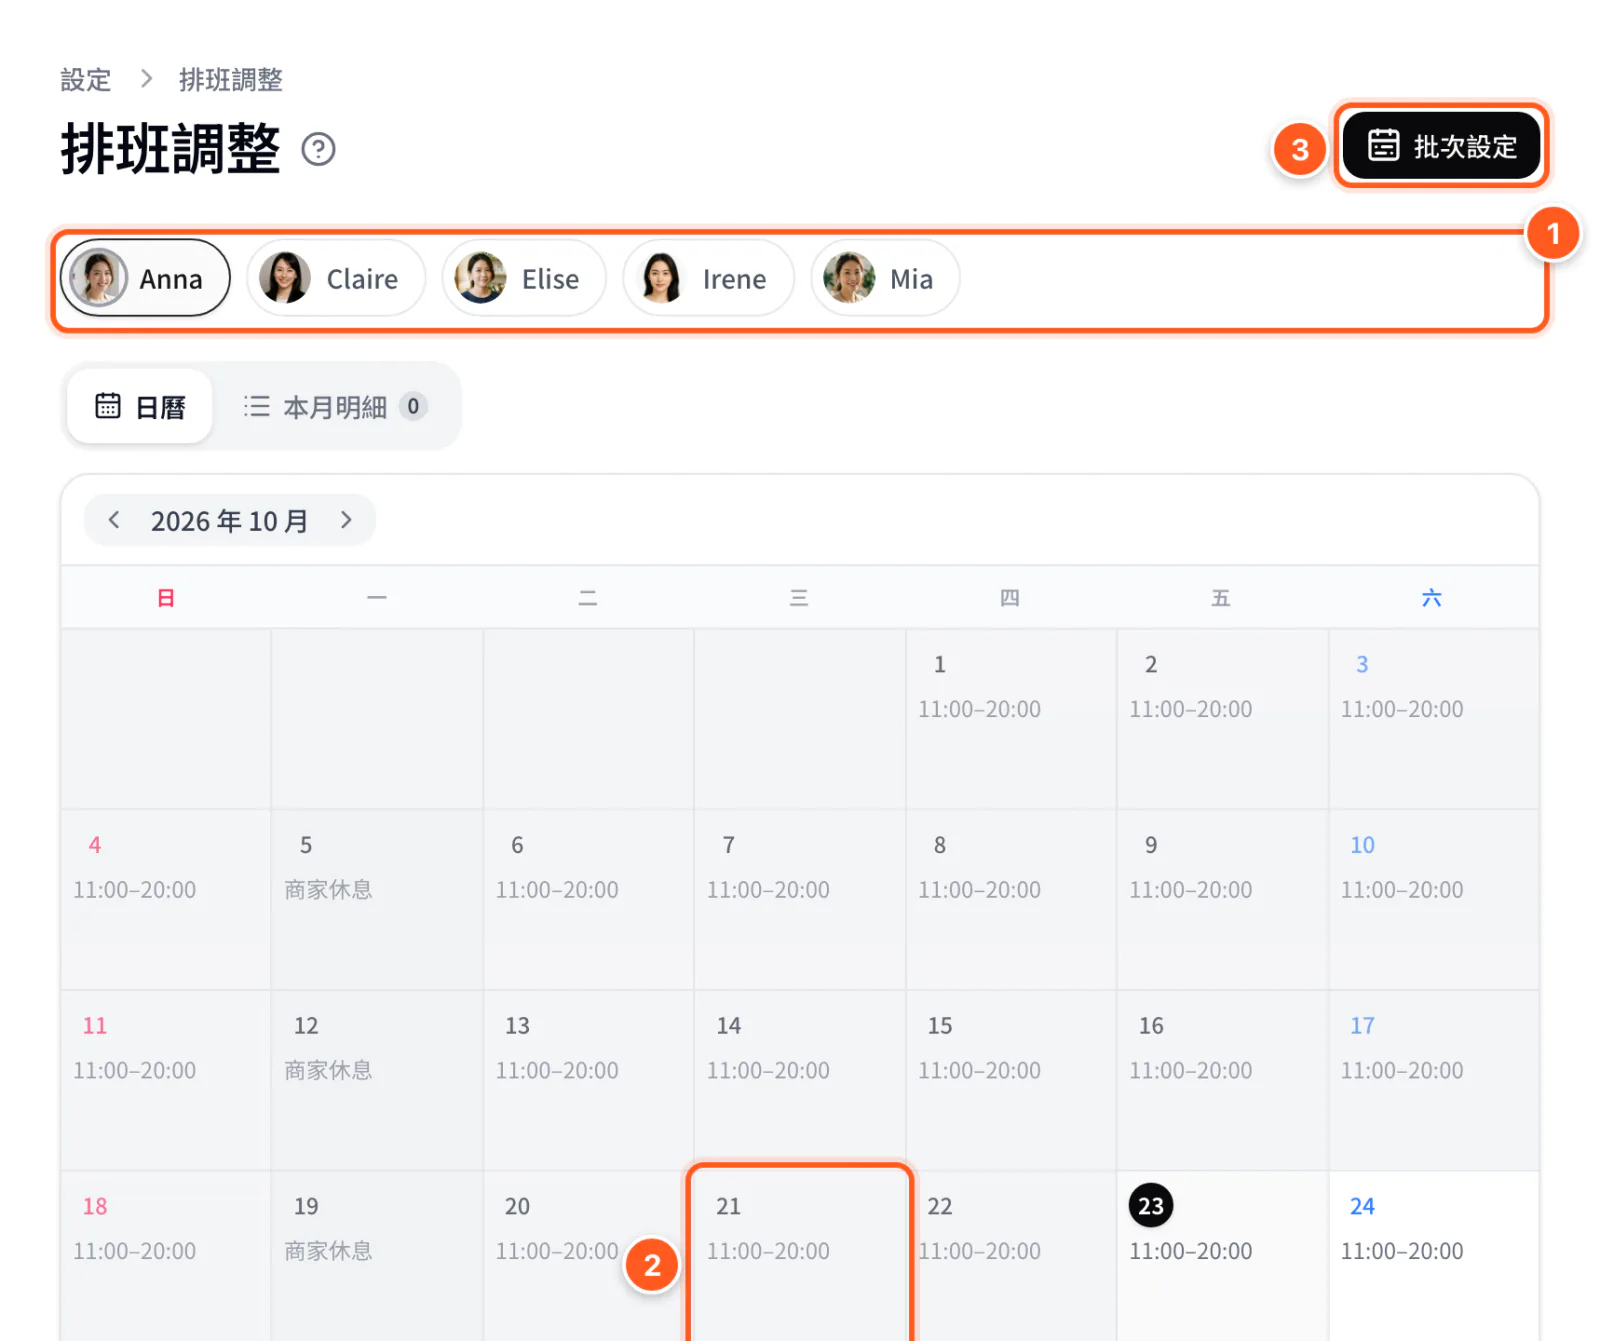Select the October 2 calendar cell
The height and width of the screenshot is (1341, 1600).
point(1222,719)
